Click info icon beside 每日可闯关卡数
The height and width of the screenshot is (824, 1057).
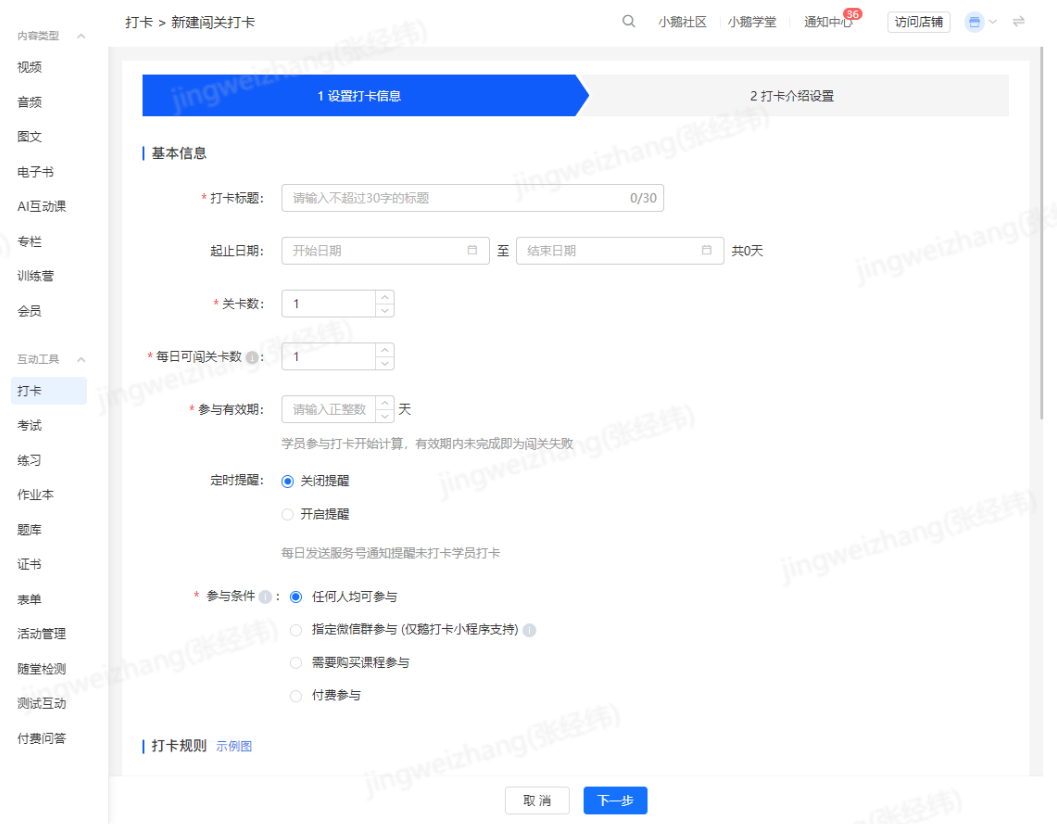[x=251, y=357]
